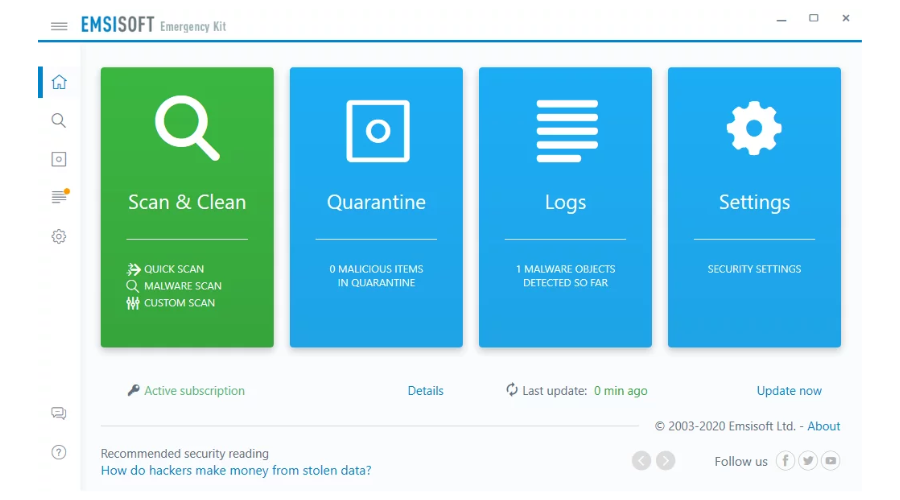Click the Update now link
This screenshot has height=500, width=900.
pos(789,391)
